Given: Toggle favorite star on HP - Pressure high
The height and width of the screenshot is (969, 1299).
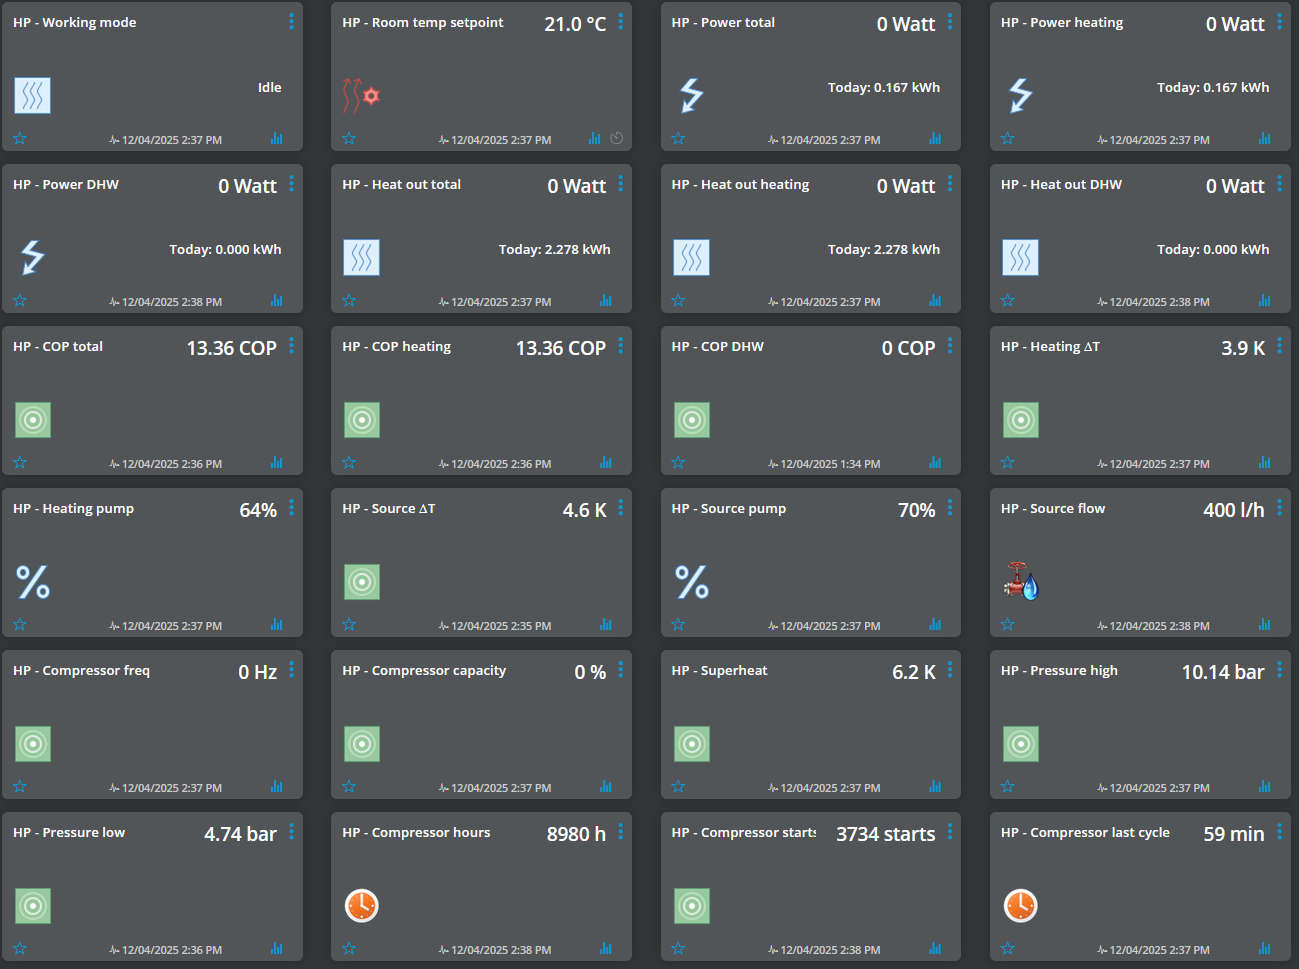Looking at the screenshot, I should pyautogui.click(x=1007, y=787).
